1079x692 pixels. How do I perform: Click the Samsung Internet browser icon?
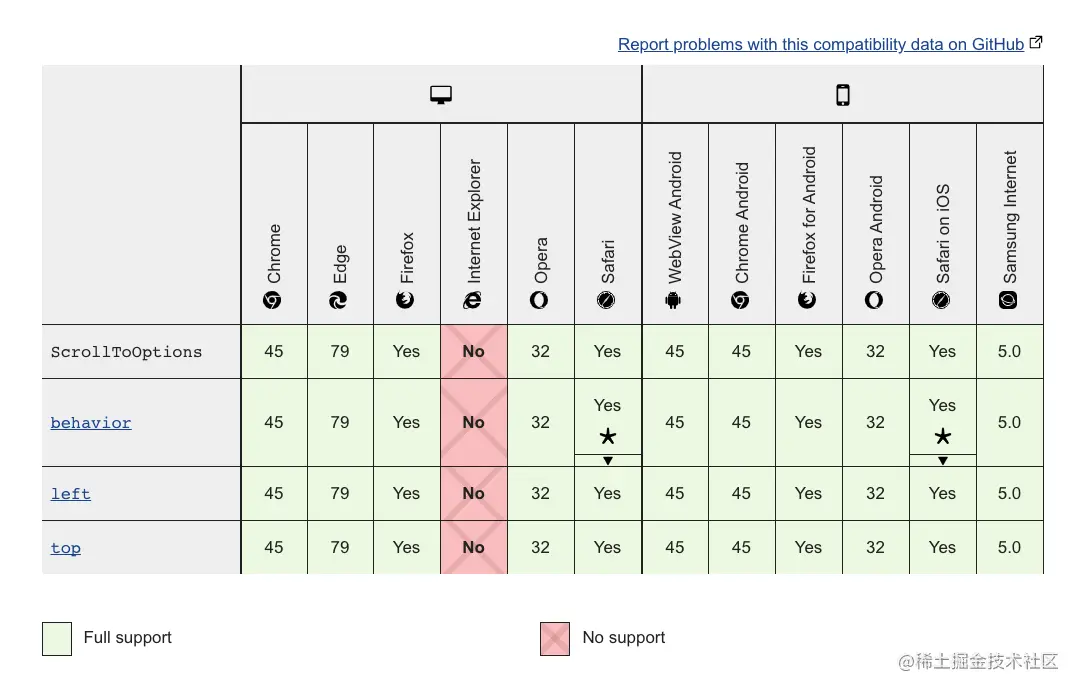(x=1009, y=300)
